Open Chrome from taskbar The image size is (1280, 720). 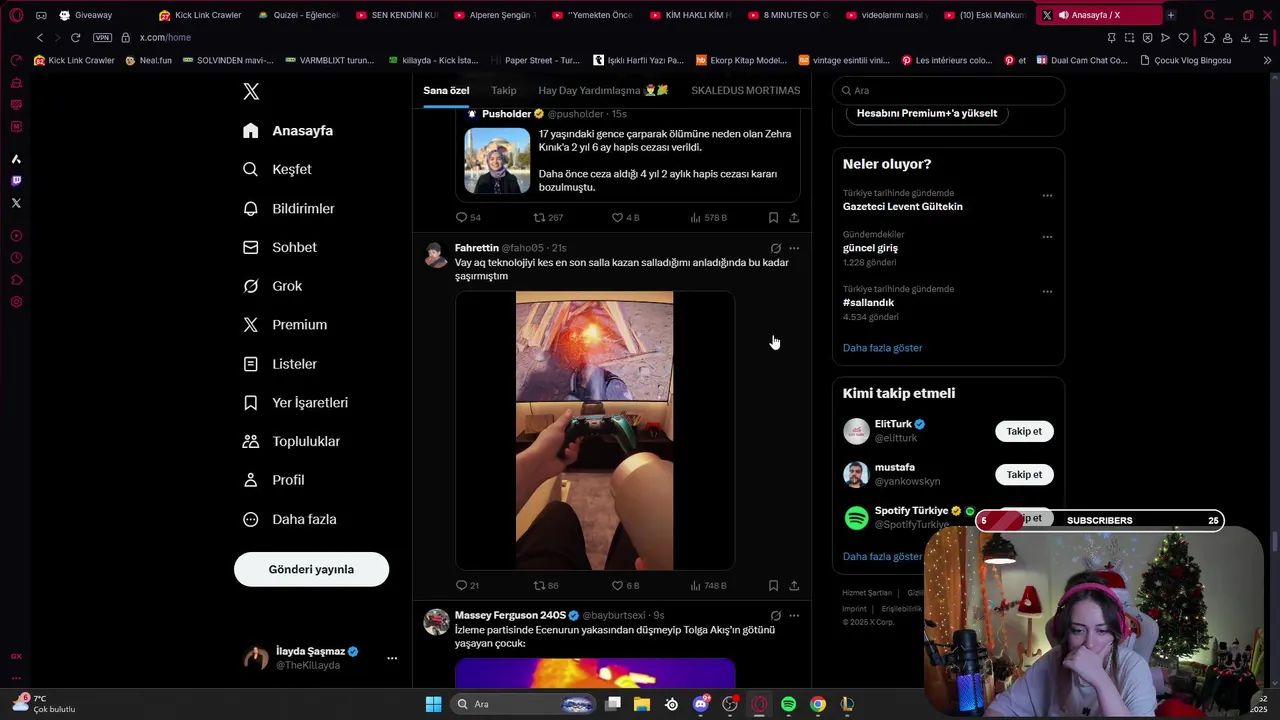pyautogui.click(x=818, y=704)
